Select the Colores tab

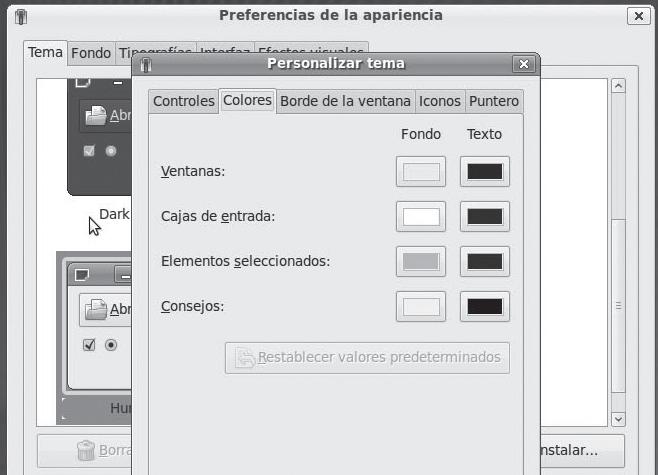[x=247, y=100]
